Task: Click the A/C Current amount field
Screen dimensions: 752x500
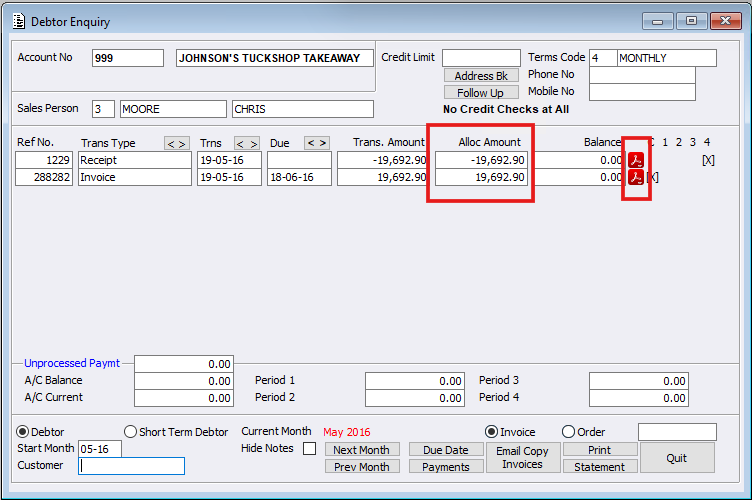Action: coord(184,398)
